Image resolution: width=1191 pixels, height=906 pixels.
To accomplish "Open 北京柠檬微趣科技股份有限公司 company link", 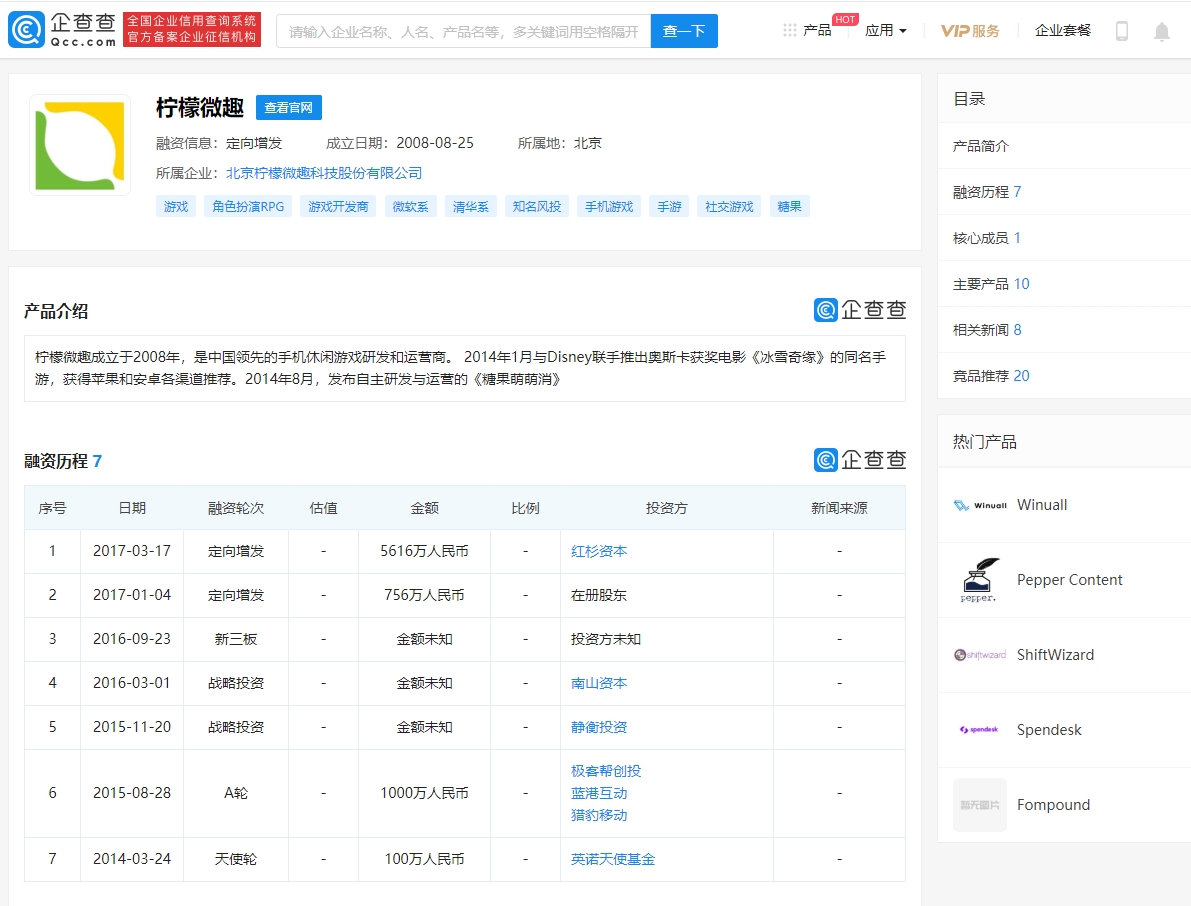I will pyautogui.click(x=324, y=173).
